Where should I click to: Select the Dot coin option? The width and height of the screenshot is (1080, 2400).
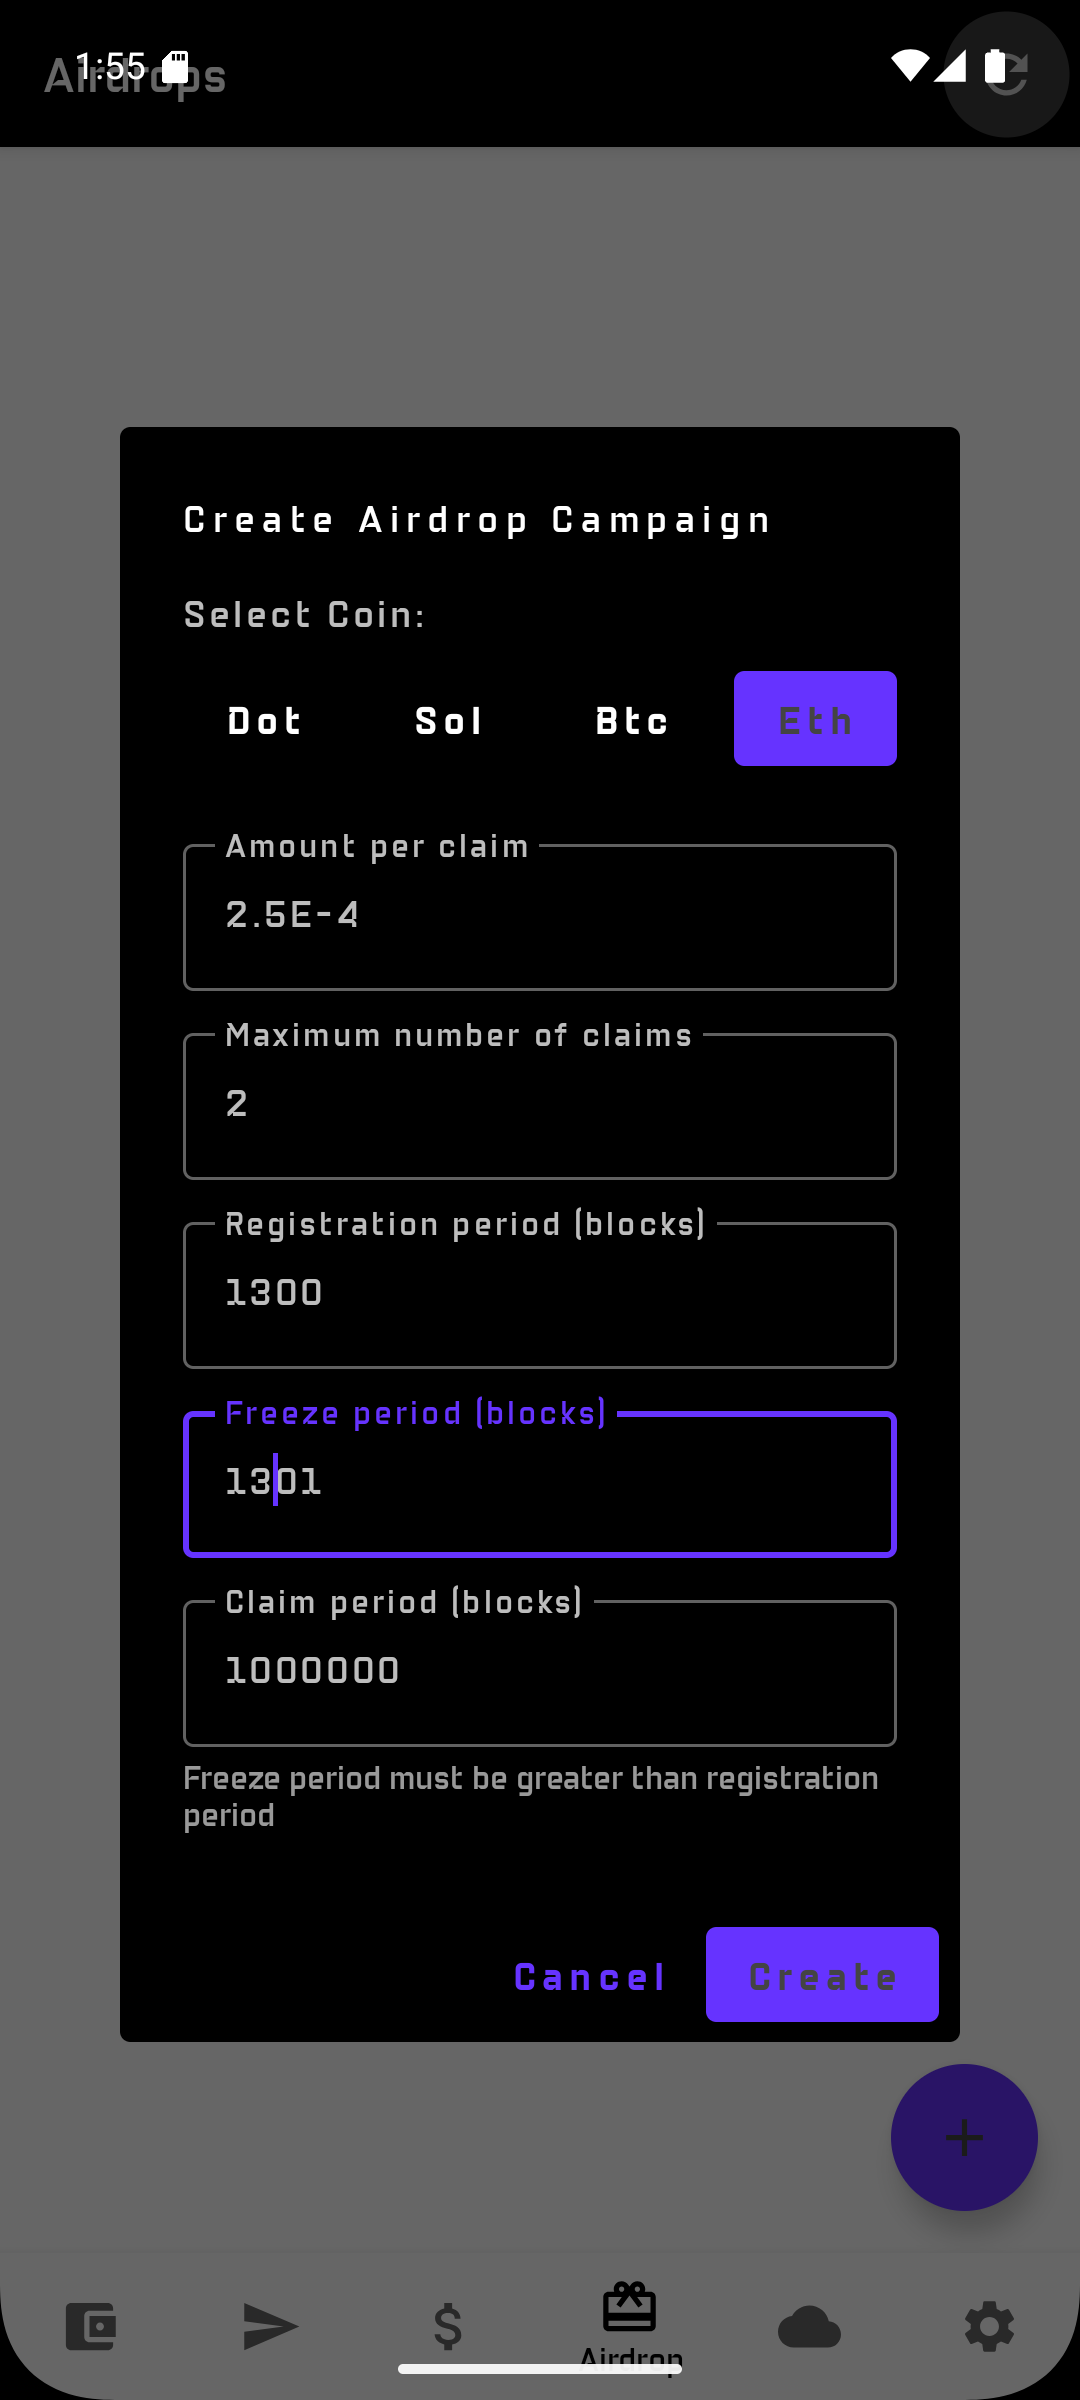(265, 720)
